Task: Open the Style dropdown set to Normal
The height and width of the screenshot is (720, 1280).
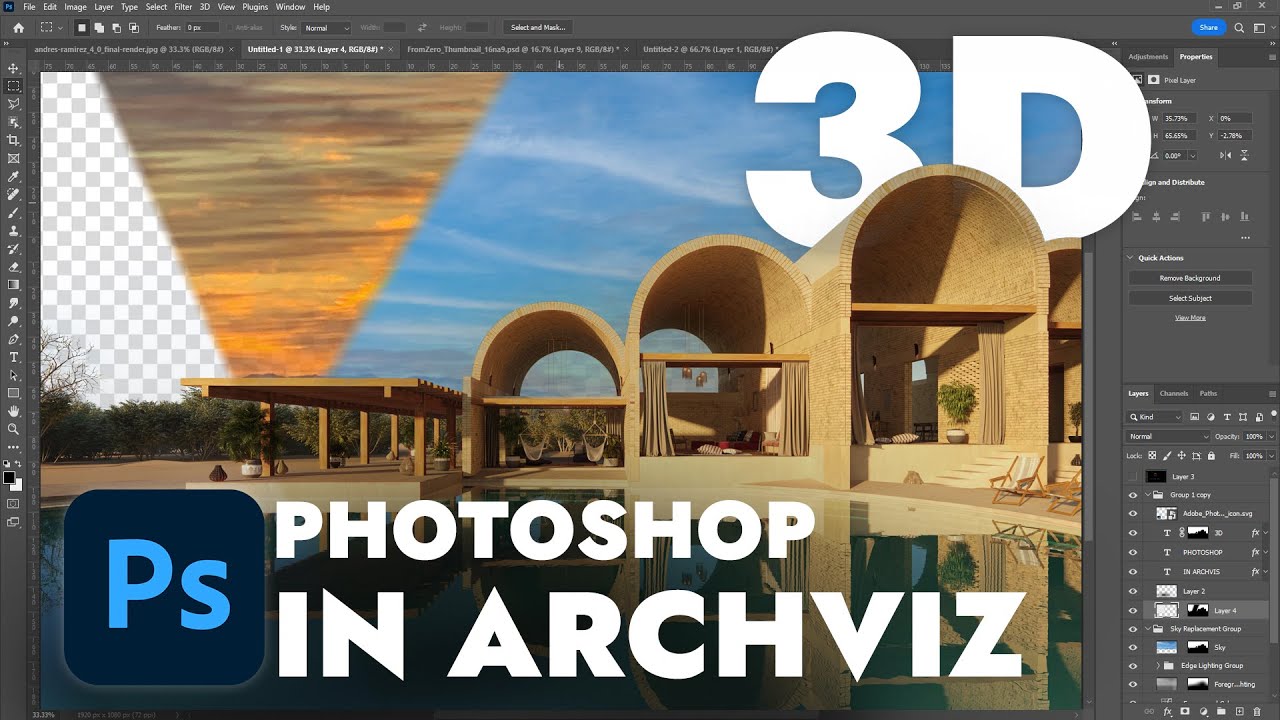Action: coord(326,28)
